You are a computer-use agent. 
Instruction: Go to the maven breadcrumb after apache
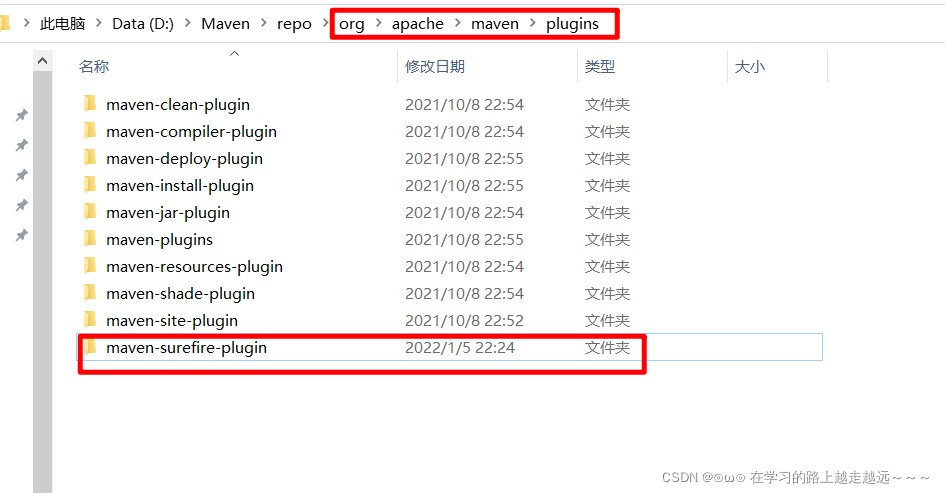(x=495, y=24)
